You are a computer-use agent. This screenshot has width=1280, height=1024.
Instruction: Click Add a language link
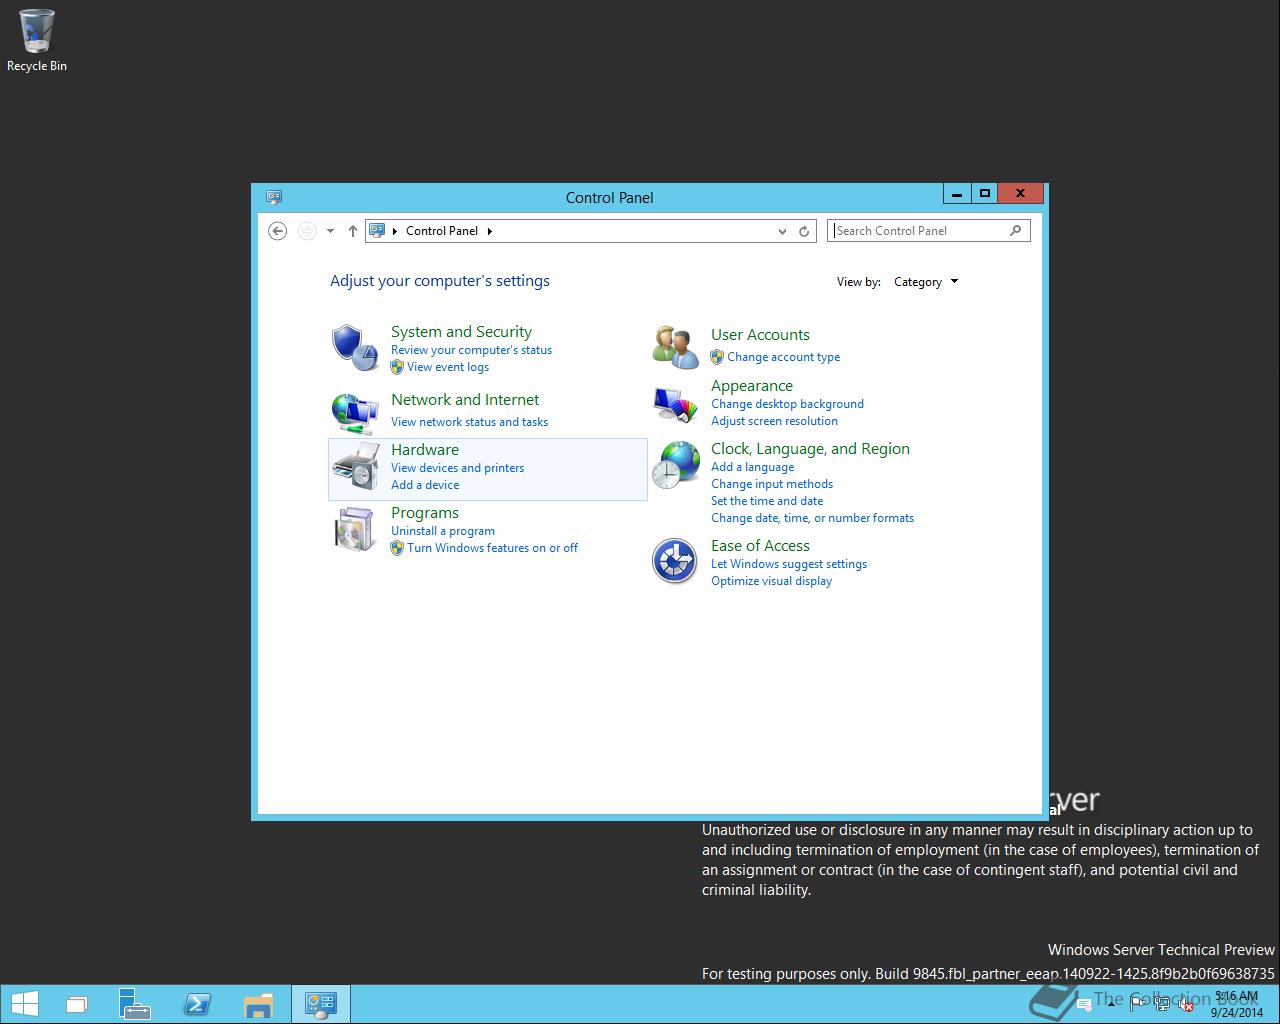pos(752,467)
